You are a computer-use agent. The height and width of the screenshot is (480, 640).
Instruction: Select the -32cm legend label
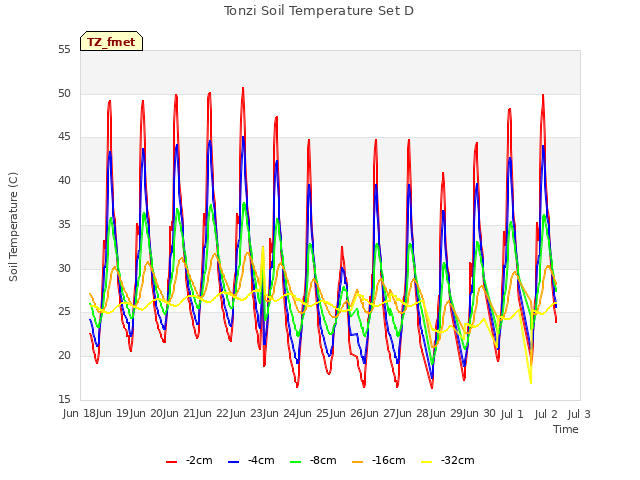pos(458,460)
